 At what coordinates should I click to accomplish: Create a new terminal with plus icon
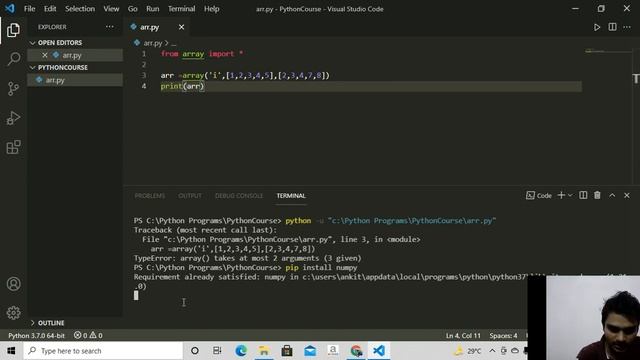(561, 196)
